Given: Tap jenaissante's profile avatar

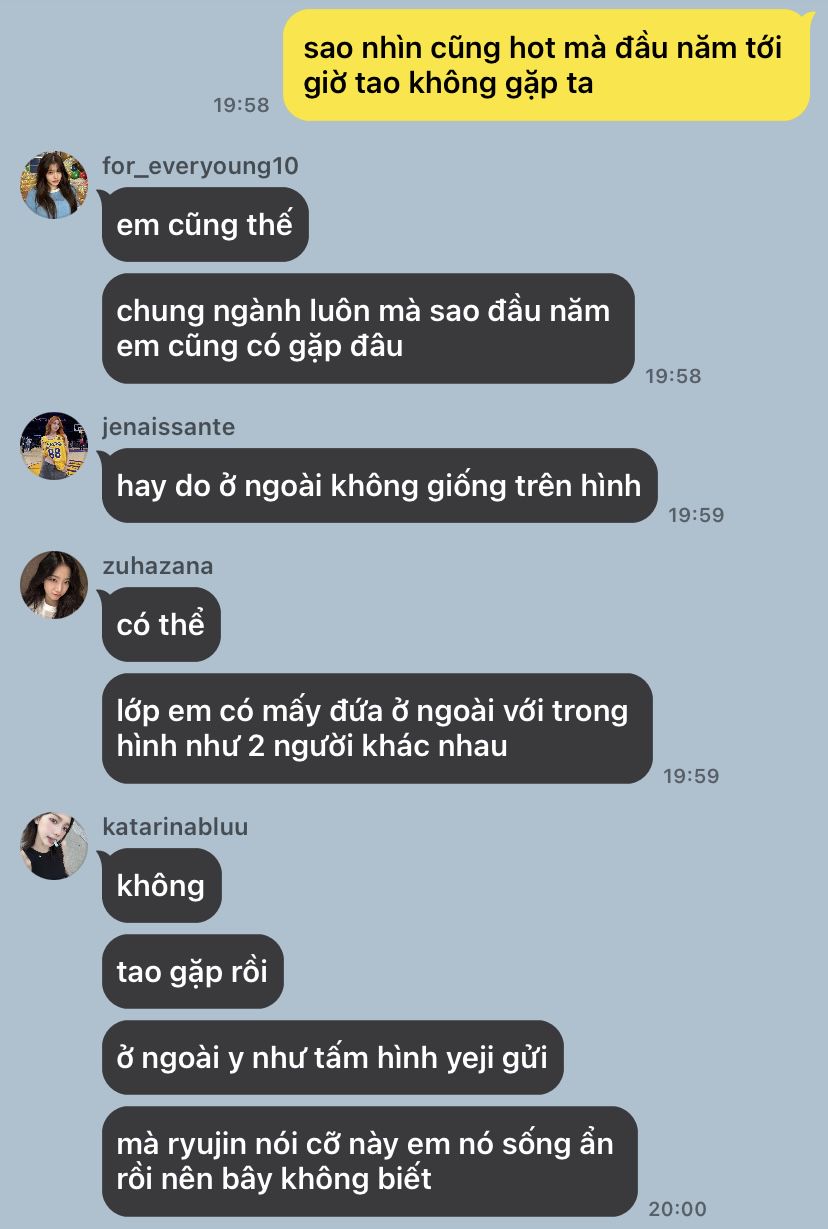Looking at the screenshot, I should (x=54, y=446).
